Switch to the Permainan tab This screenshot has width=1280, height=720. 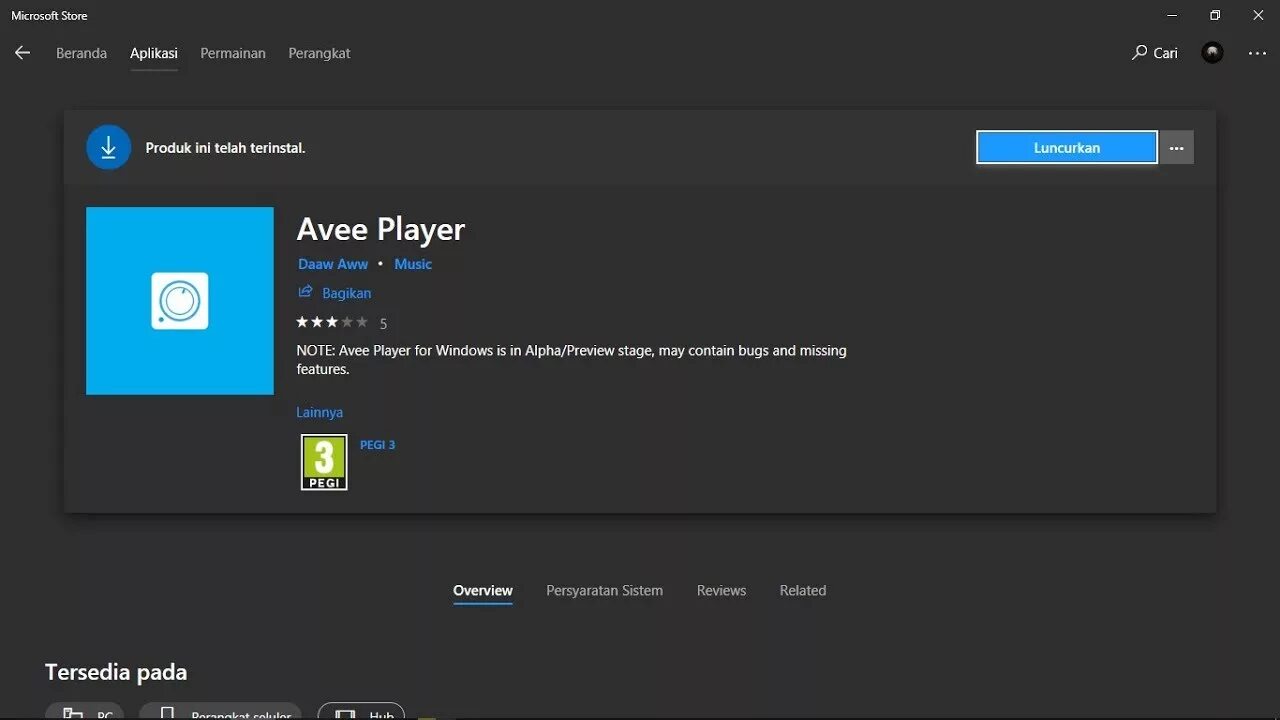(x=233, y=53)
